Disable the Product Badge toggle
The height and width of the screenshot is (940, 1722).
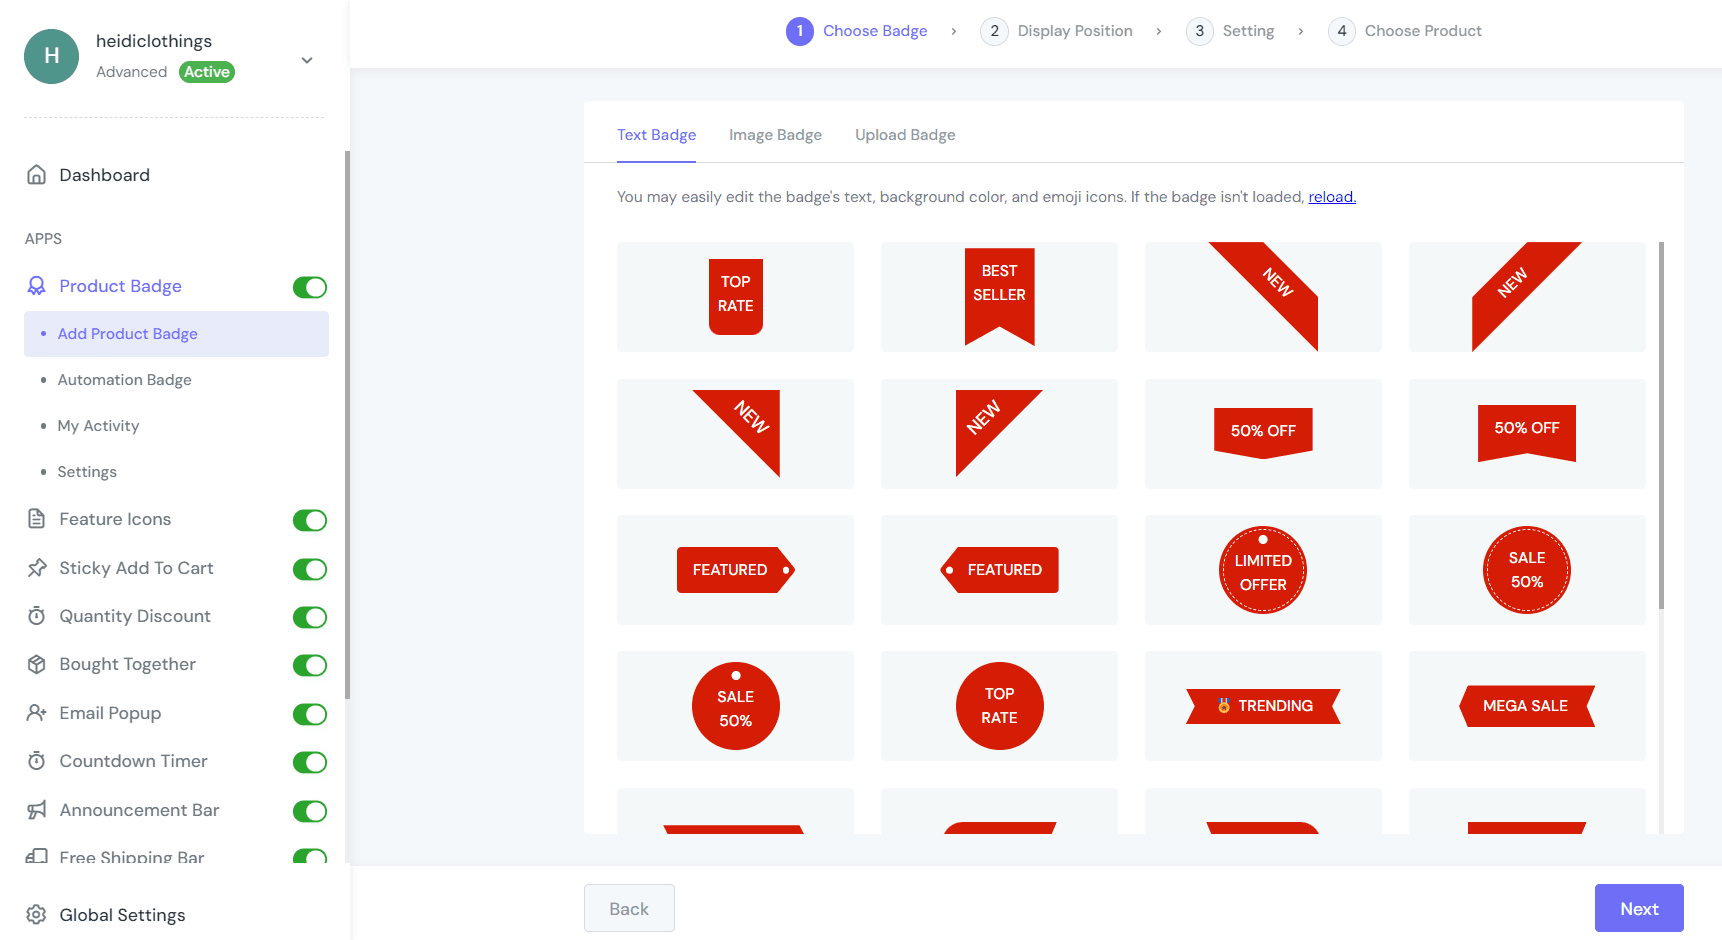click(310, 288)
